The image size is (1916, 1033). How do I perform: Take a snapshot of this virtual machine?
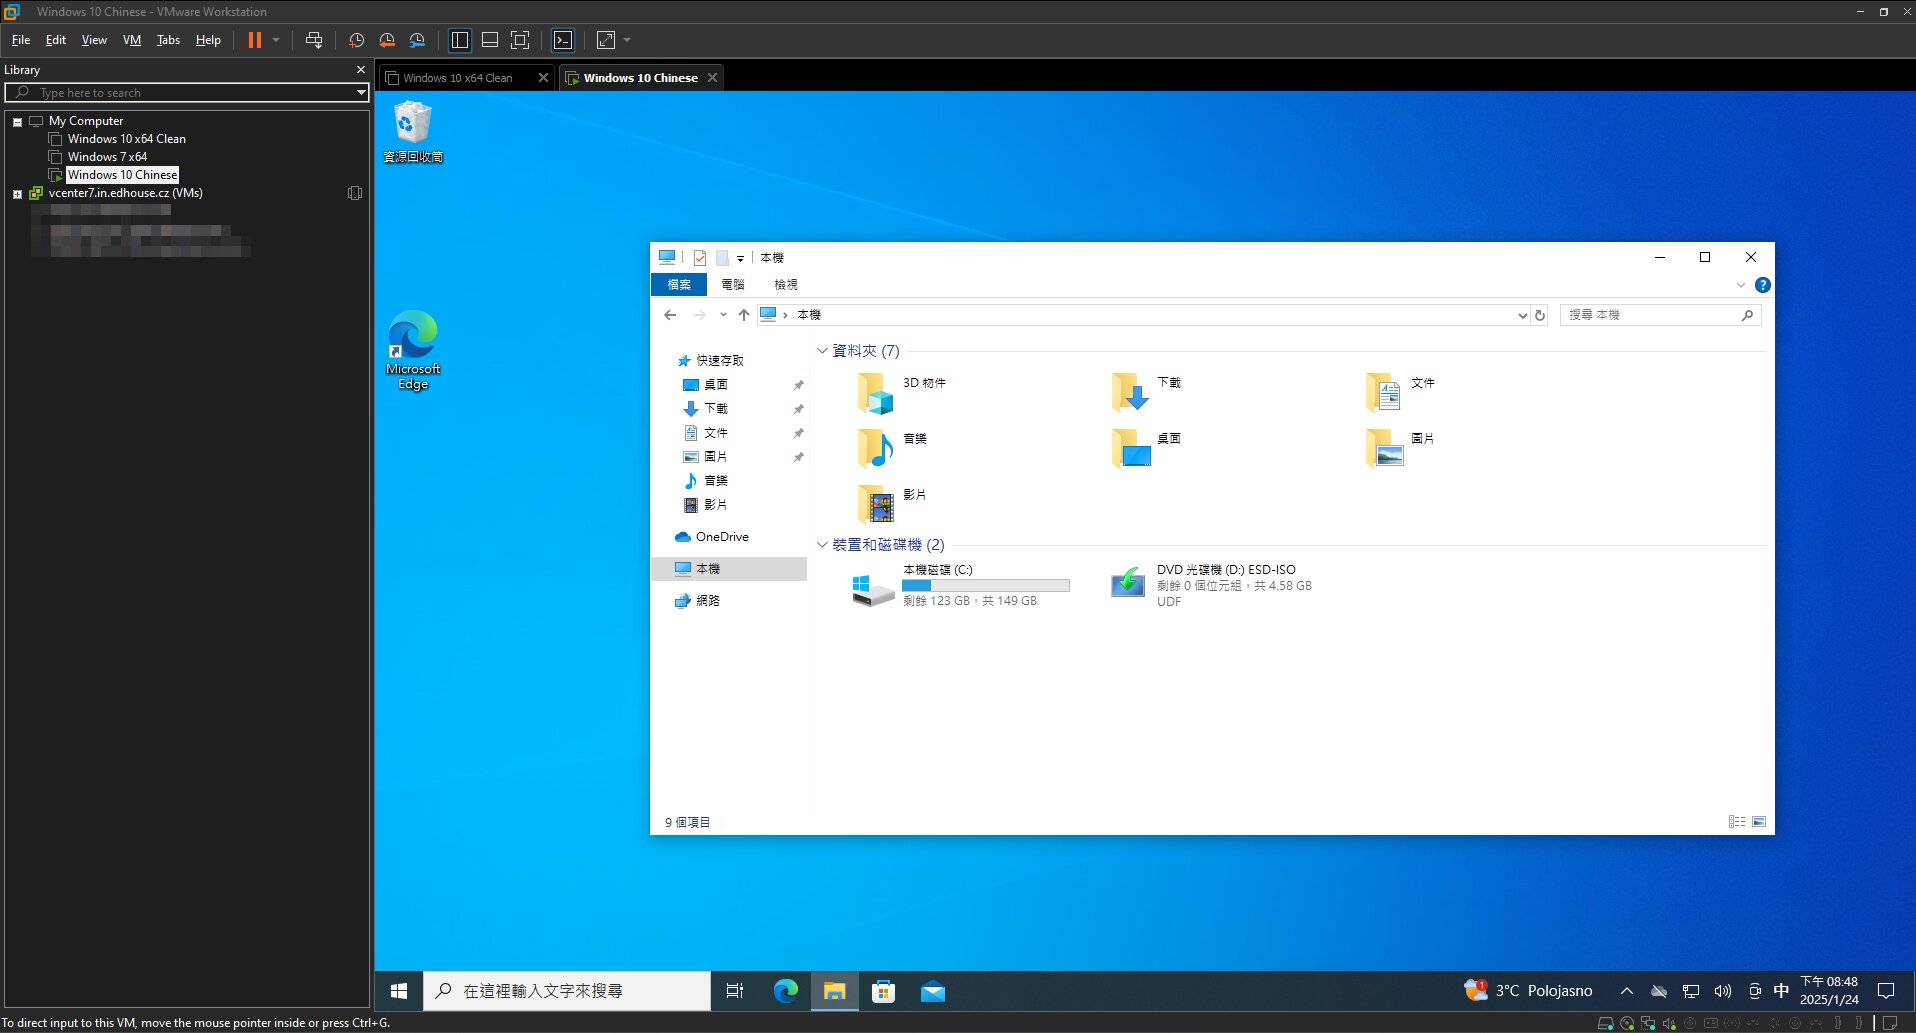pyautogui.click(x=356, y=40)
